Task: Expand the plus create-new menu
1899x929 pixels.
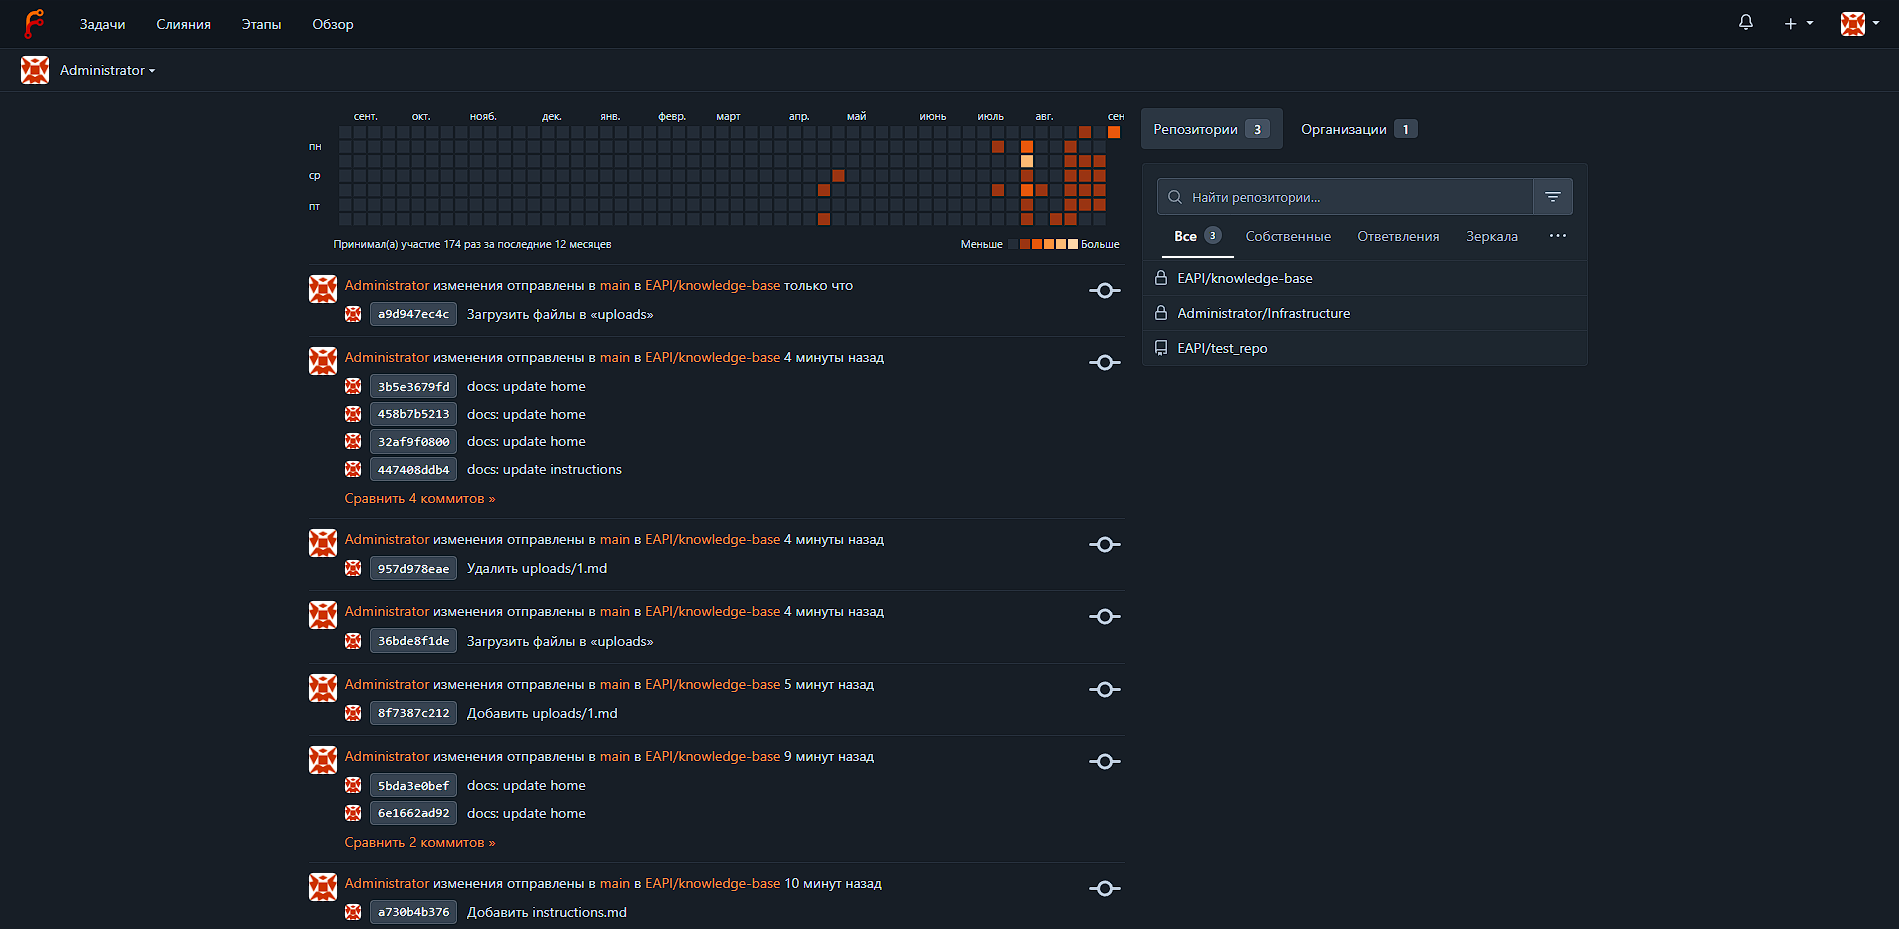Action: click(1798, 23)
